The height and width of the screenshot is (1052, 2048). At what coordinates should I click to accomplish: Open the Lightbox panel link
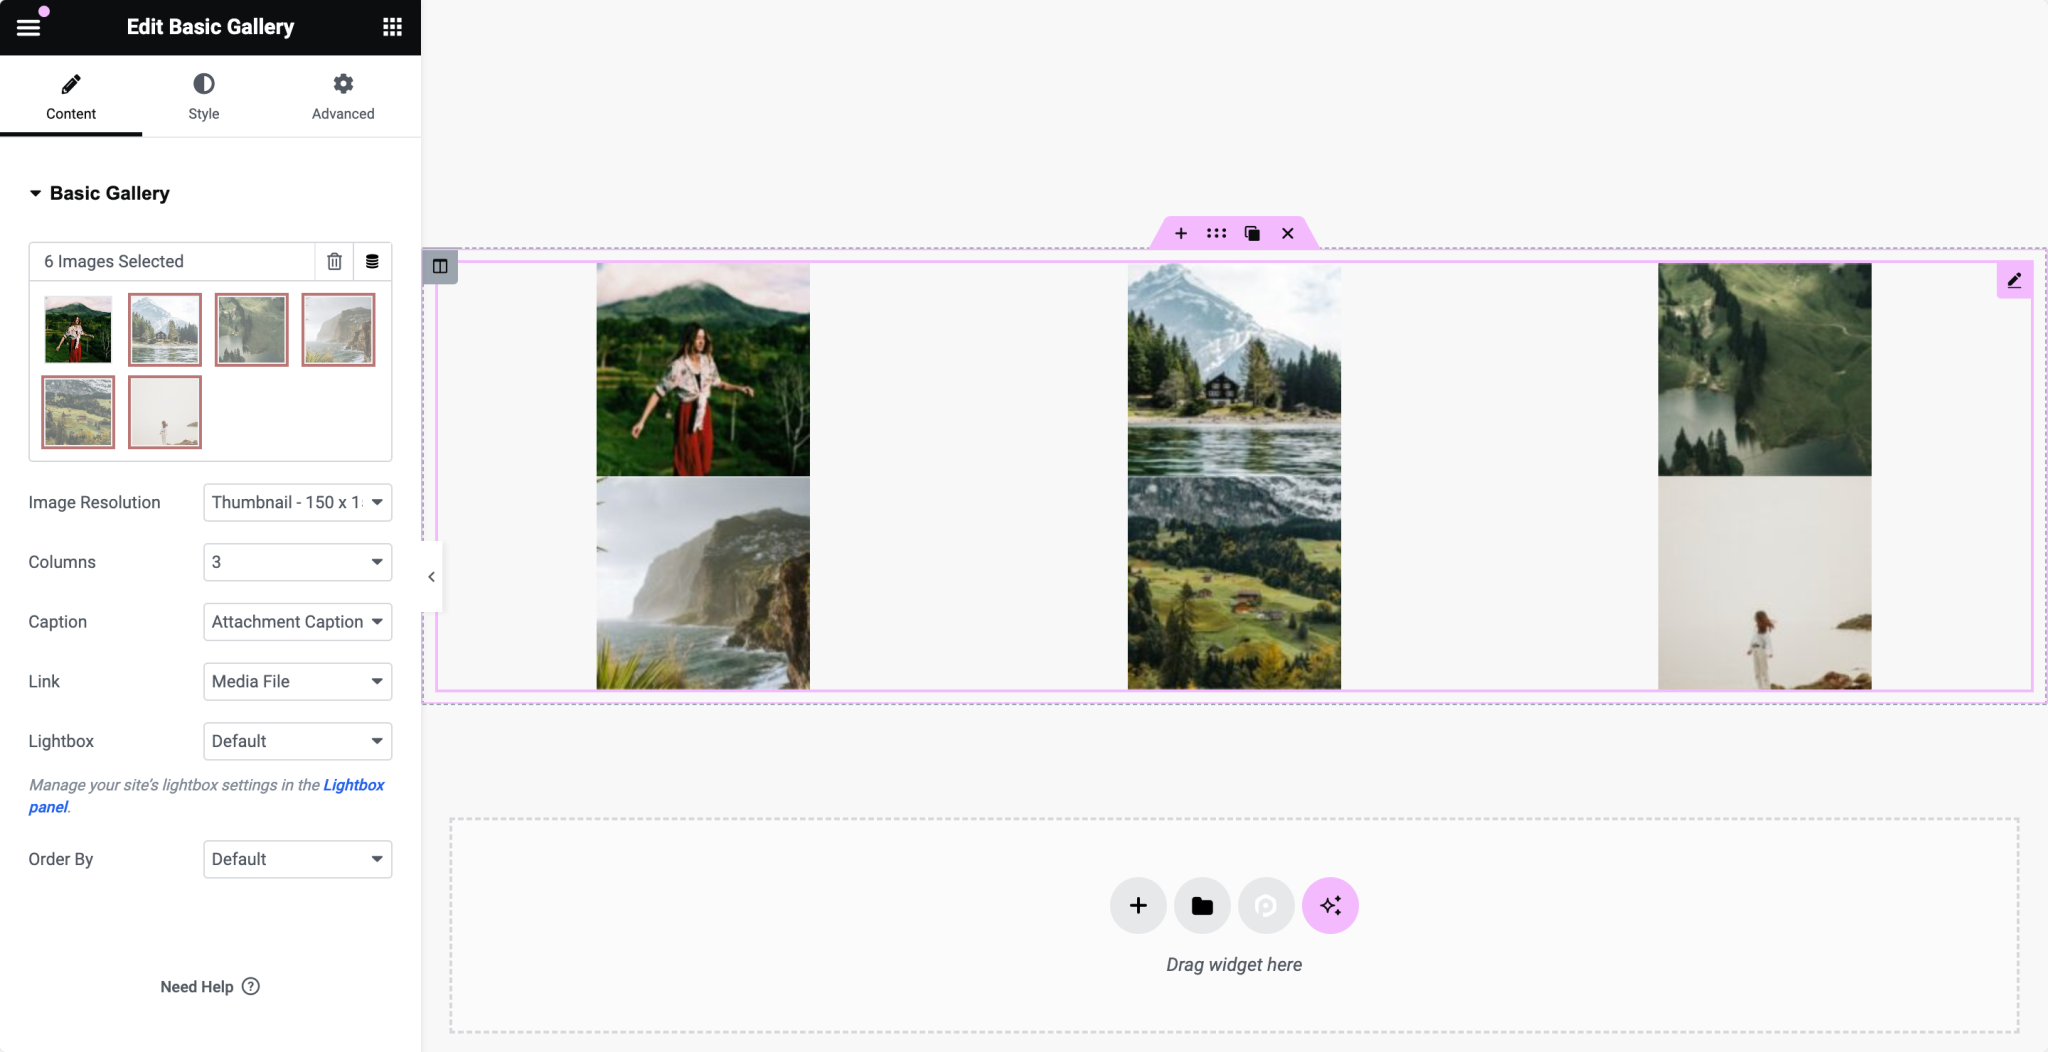pos(353,785)
